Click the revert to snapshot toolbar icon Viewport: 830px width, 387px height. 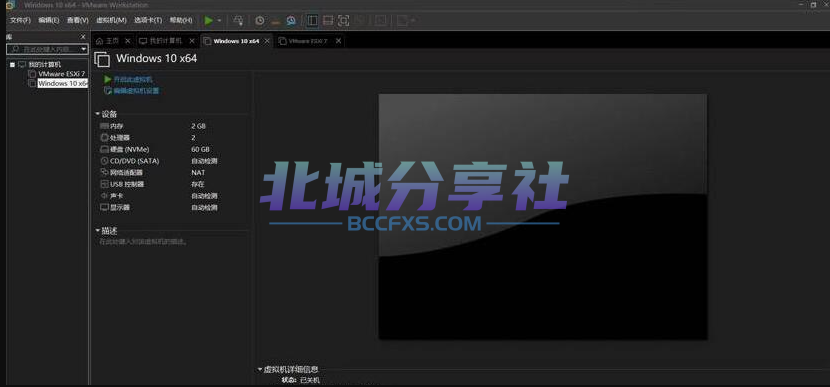[275, 21]
